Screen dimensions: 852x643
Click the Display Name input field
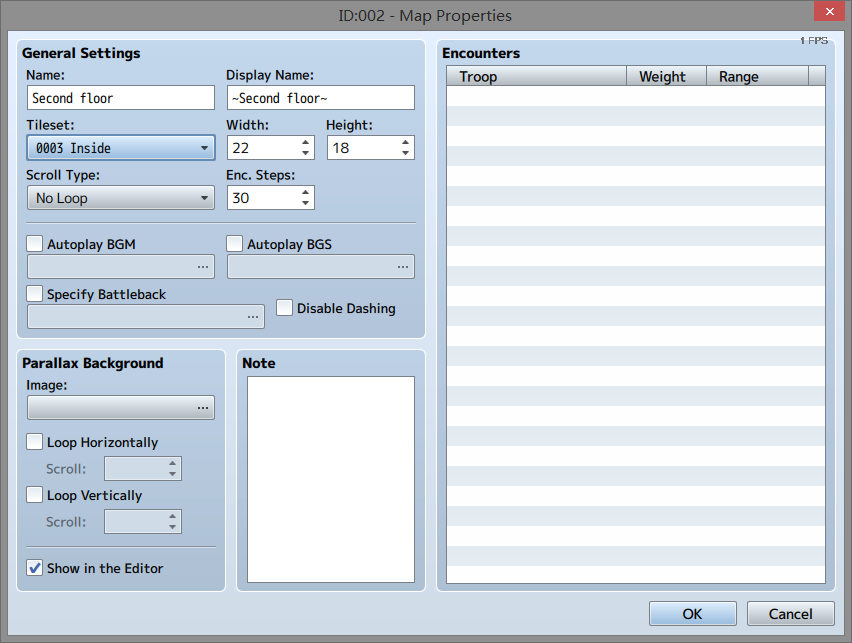click(x=321, y=98)
